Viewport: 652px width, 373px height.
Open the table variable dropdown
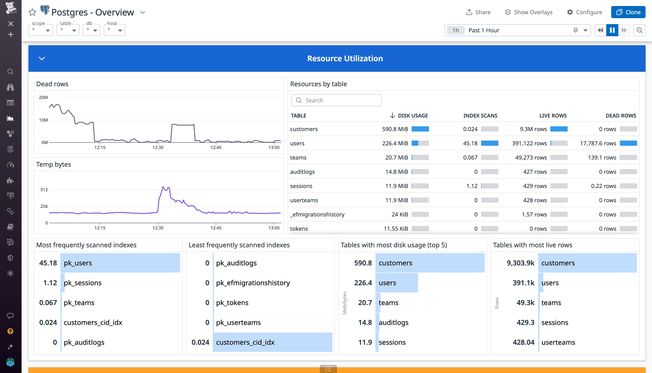coord(68,30)
